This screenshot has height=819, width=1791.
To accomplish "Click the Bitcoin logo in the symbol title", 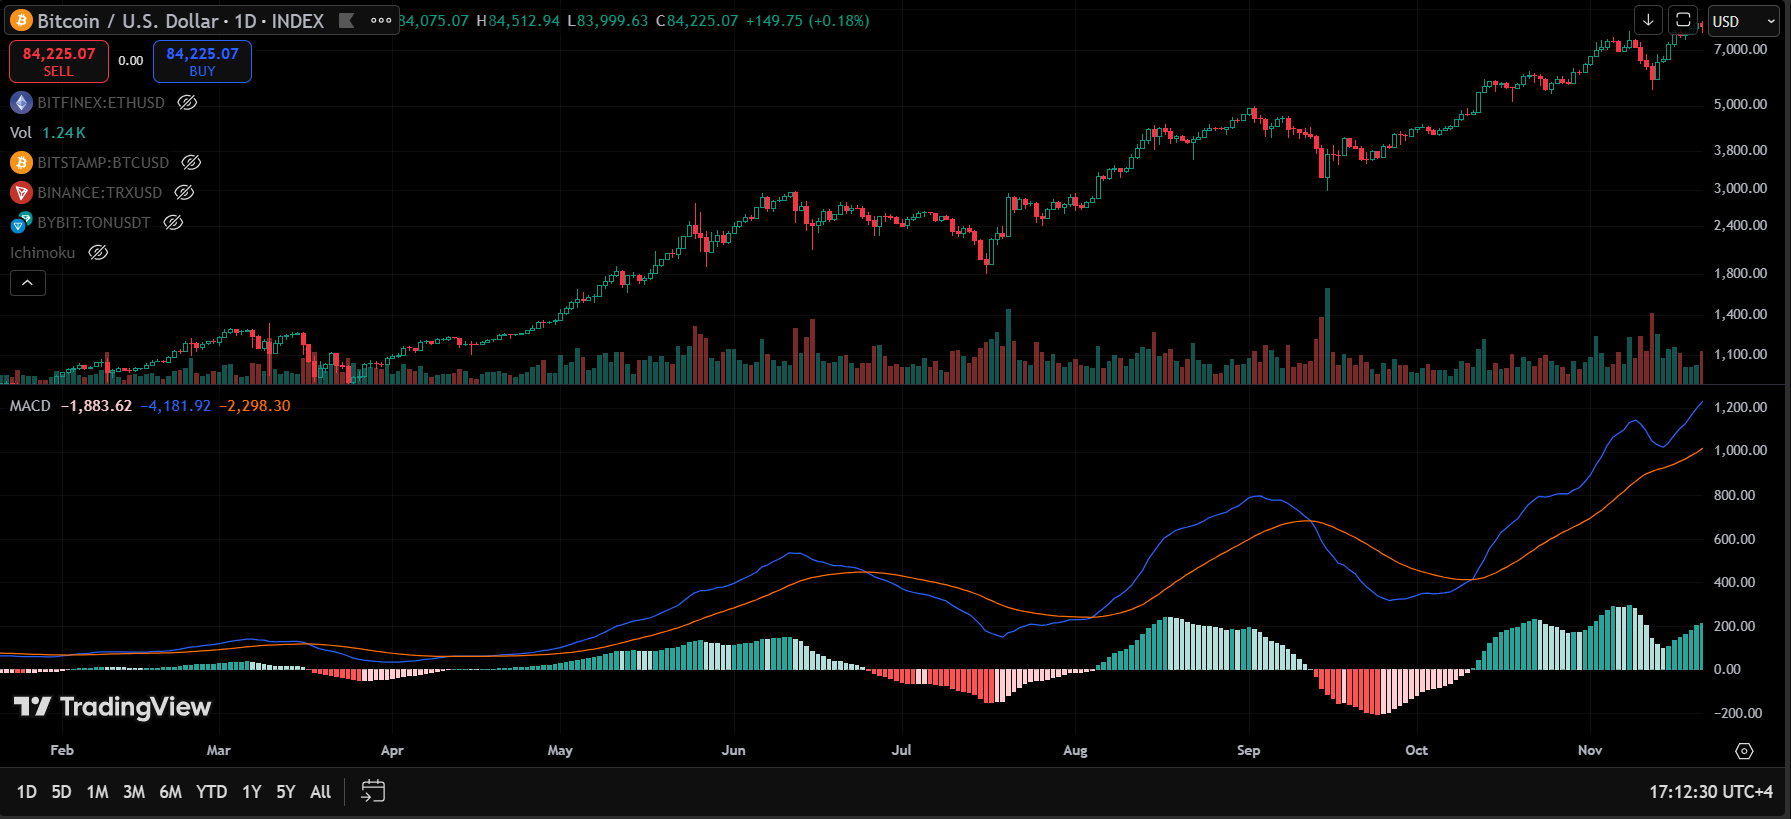I will pos(21,21).
